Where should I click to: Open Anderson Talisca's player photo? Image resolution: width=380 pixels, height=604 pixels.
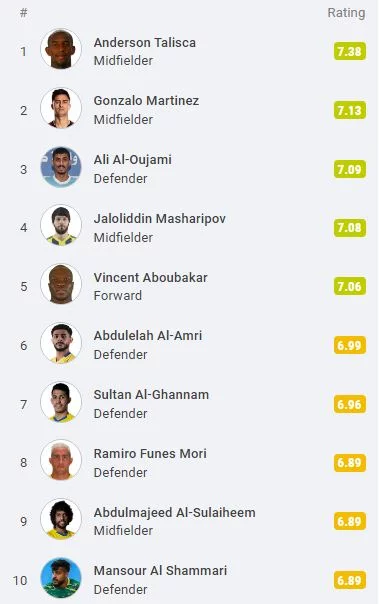61,49
